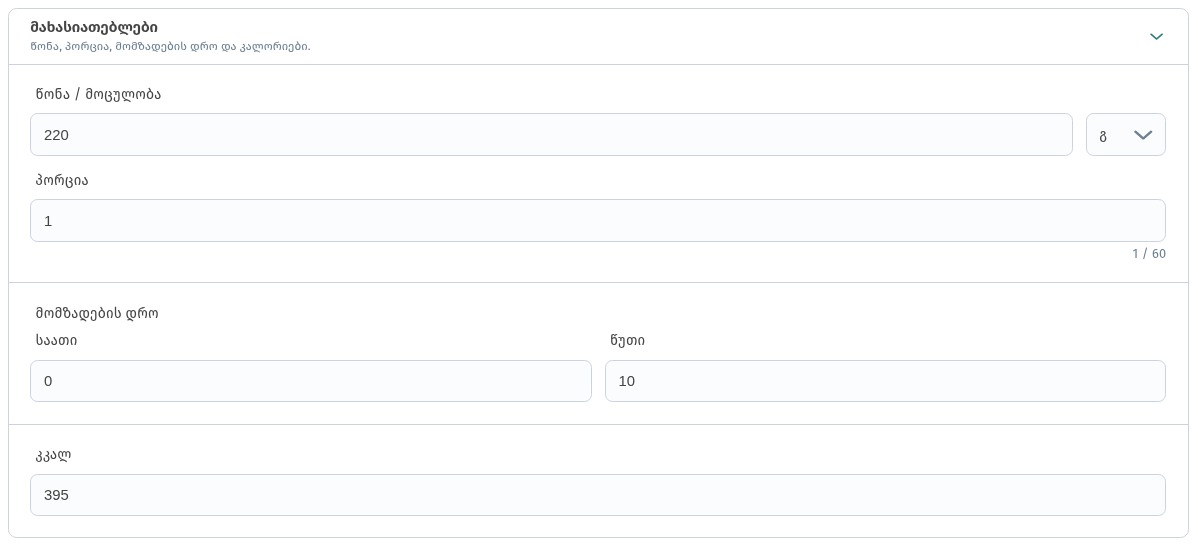Viewport: 1198px width, 546px height.
Task: Click the წუთი label
Action: (627, 341)
